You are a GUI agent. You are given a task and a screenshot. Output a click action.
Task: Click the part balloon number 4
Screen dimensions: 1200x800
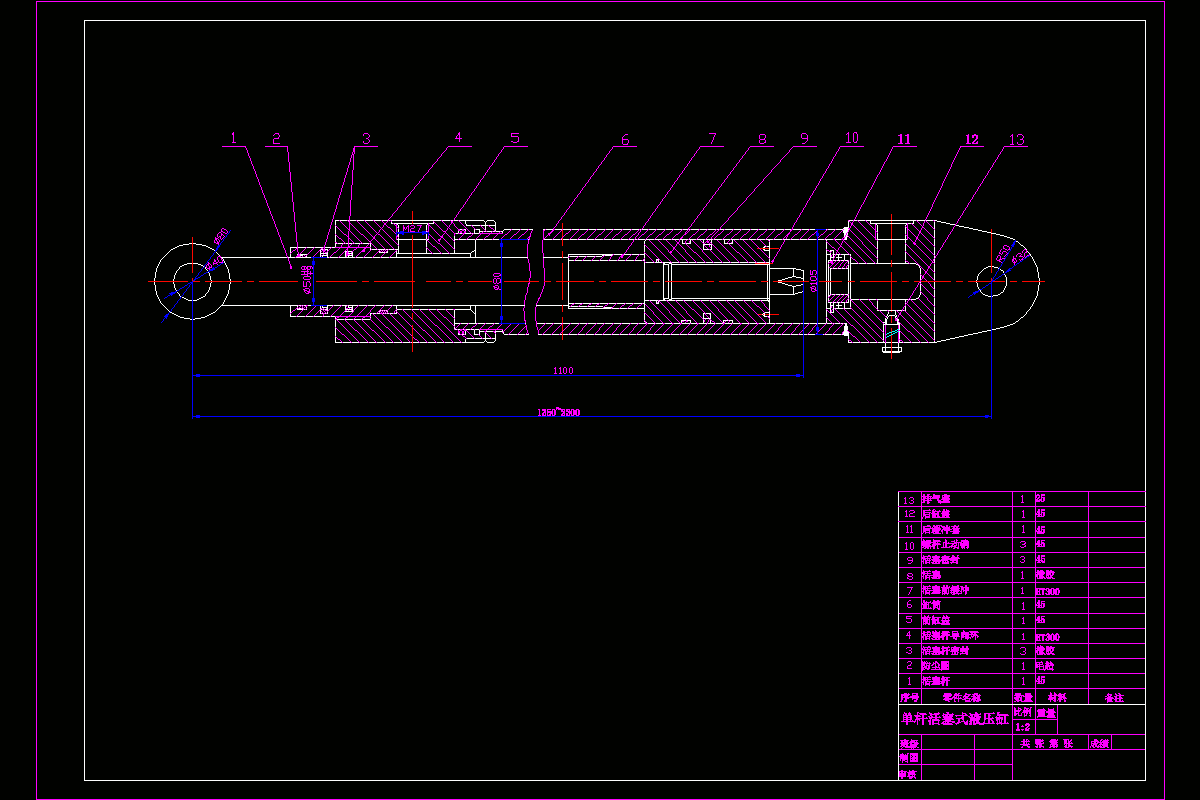(458, 138)
